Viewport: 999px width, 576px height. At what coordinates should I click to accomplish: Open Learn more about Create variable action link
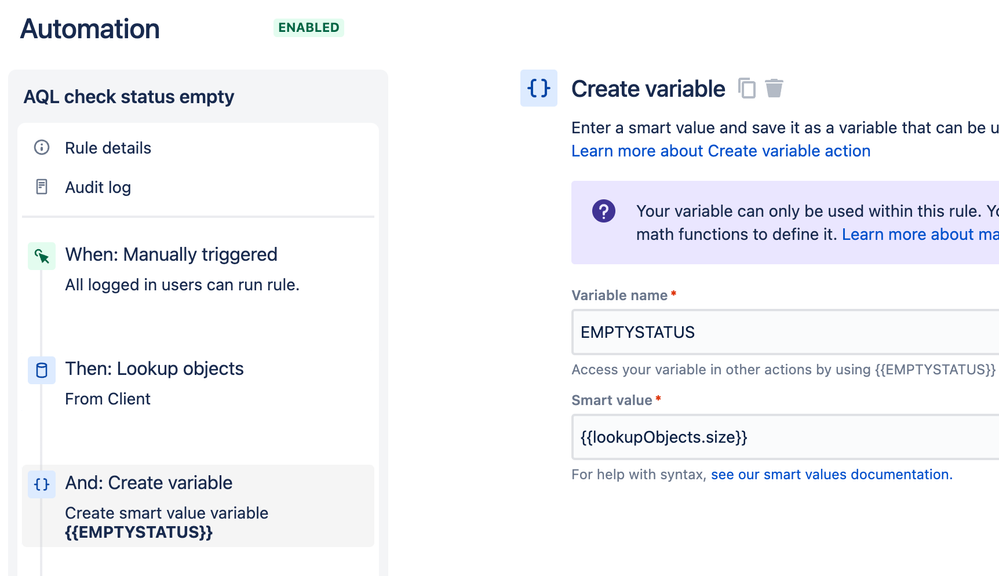click(x=721, y=151)
